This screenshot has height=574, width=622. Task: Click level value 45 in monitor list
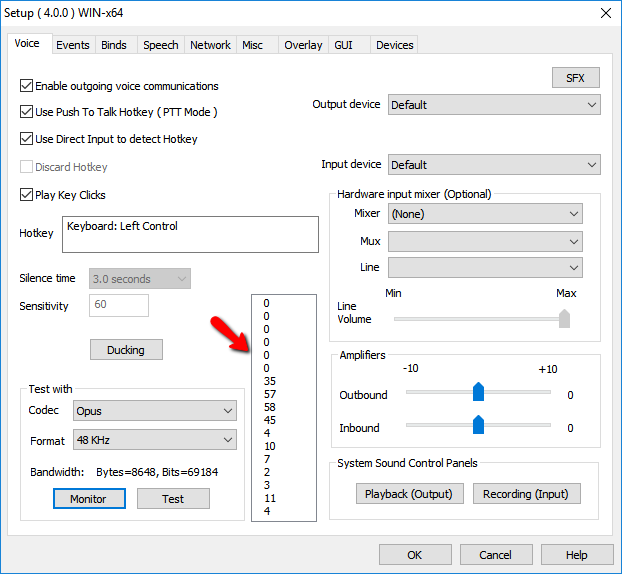pos(270,420)
